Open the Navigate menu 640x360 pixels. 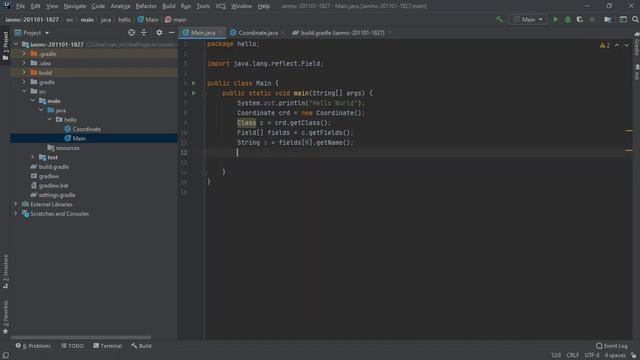point(75,6)
